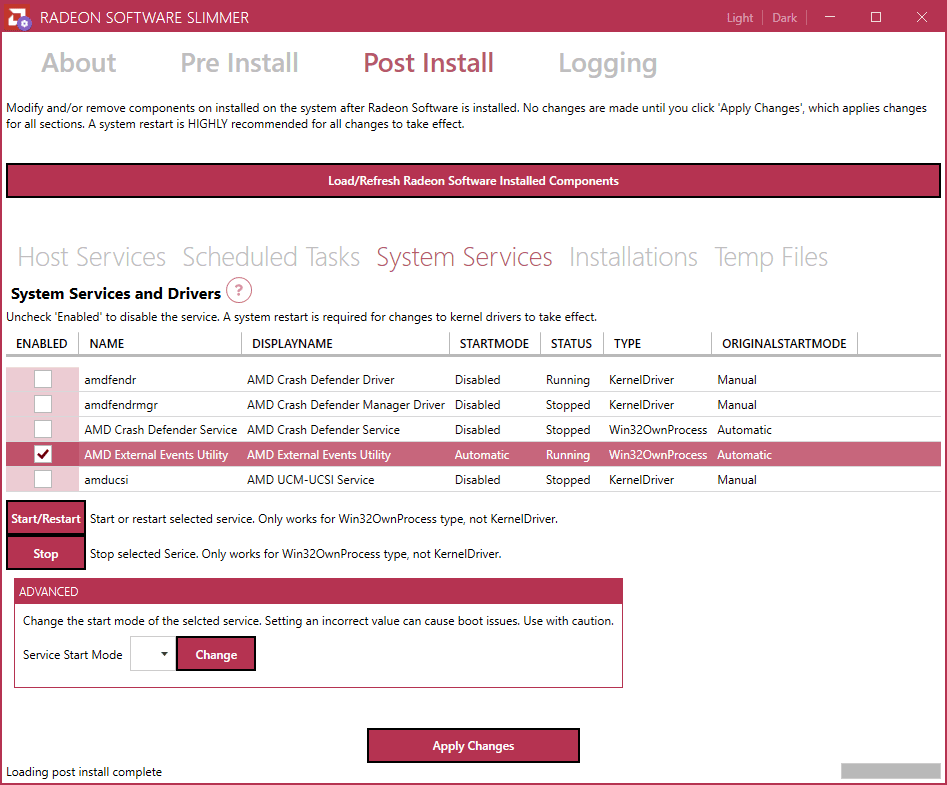Select the amdfendrmgr name cell

coord(121,405)
